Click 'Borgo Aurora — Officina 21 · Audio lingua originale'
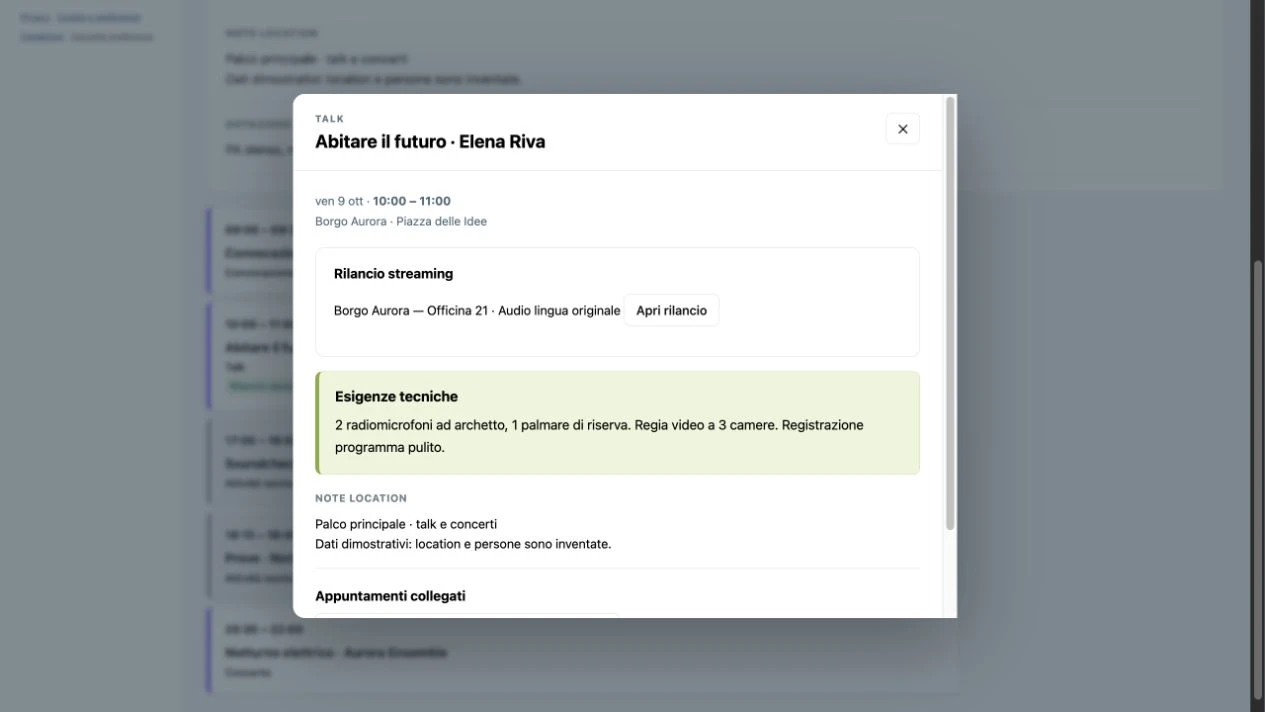The width and height of the screenshot is (1265, 712). 477,311
